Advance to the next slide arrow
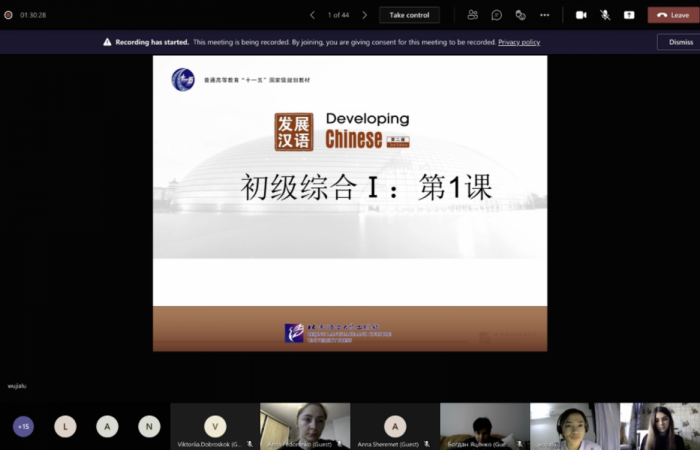 click(364, 15)
